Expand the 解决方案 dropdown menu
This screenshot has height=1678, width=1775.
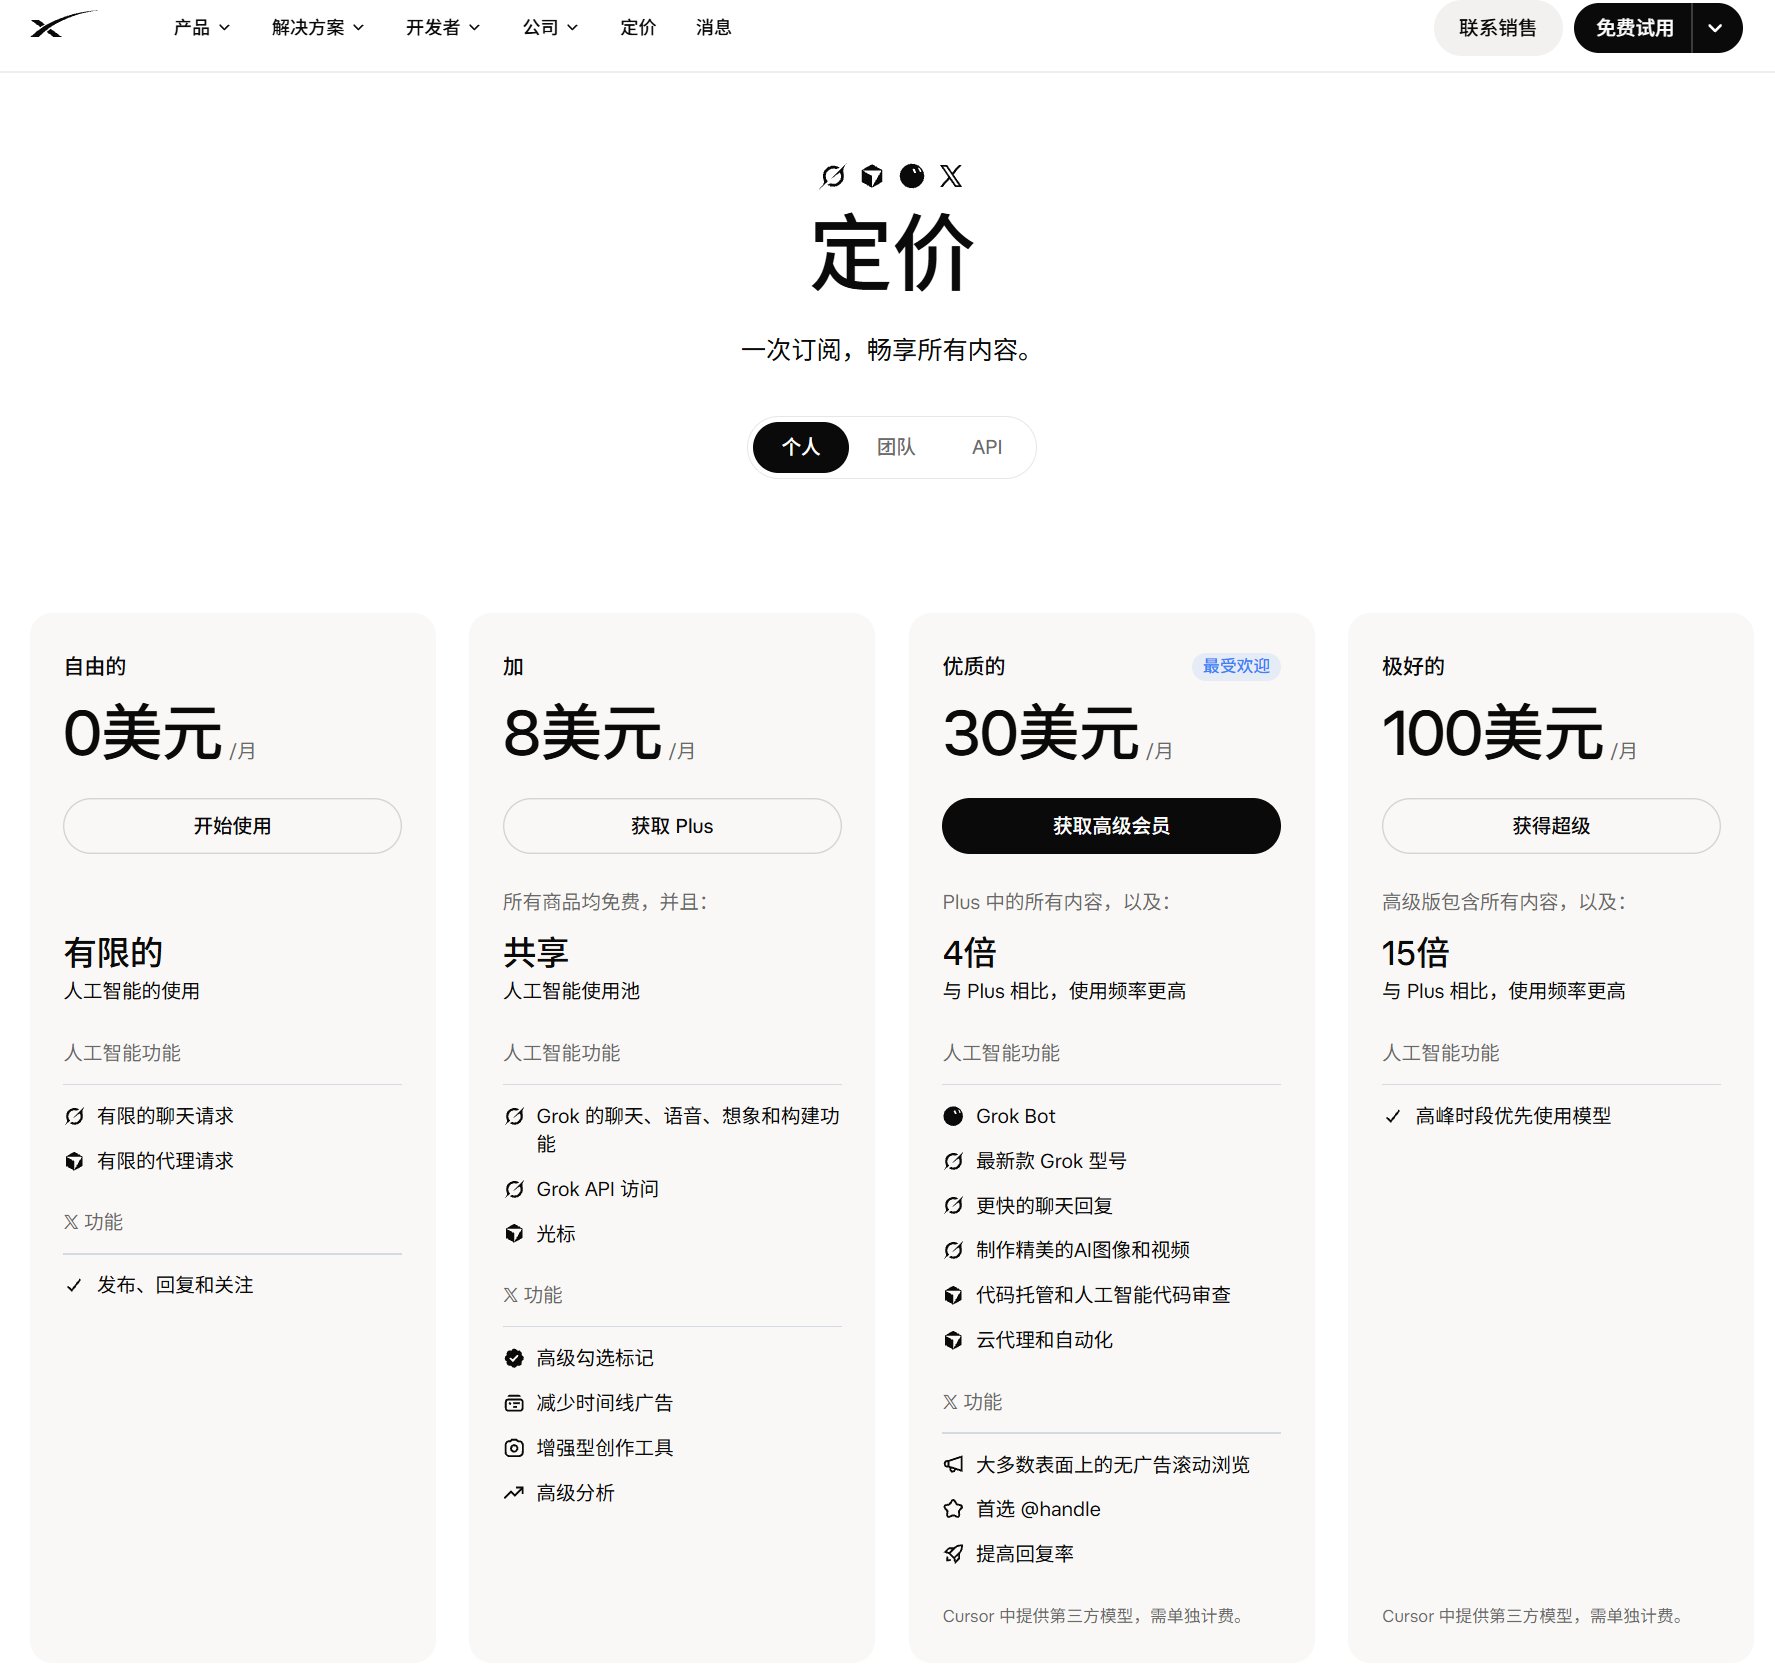[318, 28]
